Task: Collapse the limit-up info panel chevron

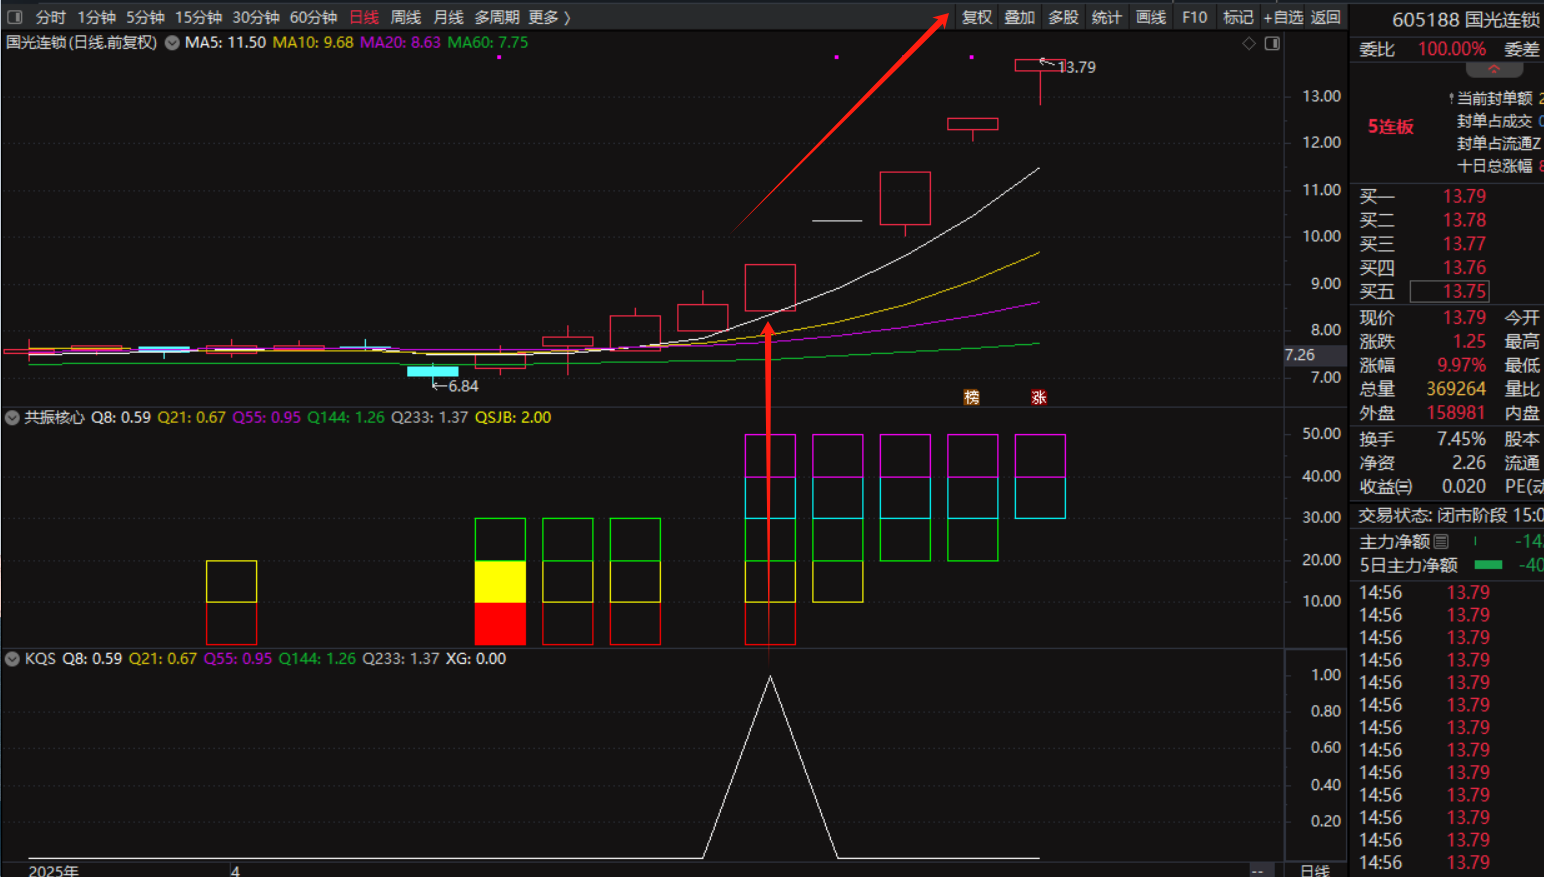Action: pyautogui.click(x=1494, y=70)
